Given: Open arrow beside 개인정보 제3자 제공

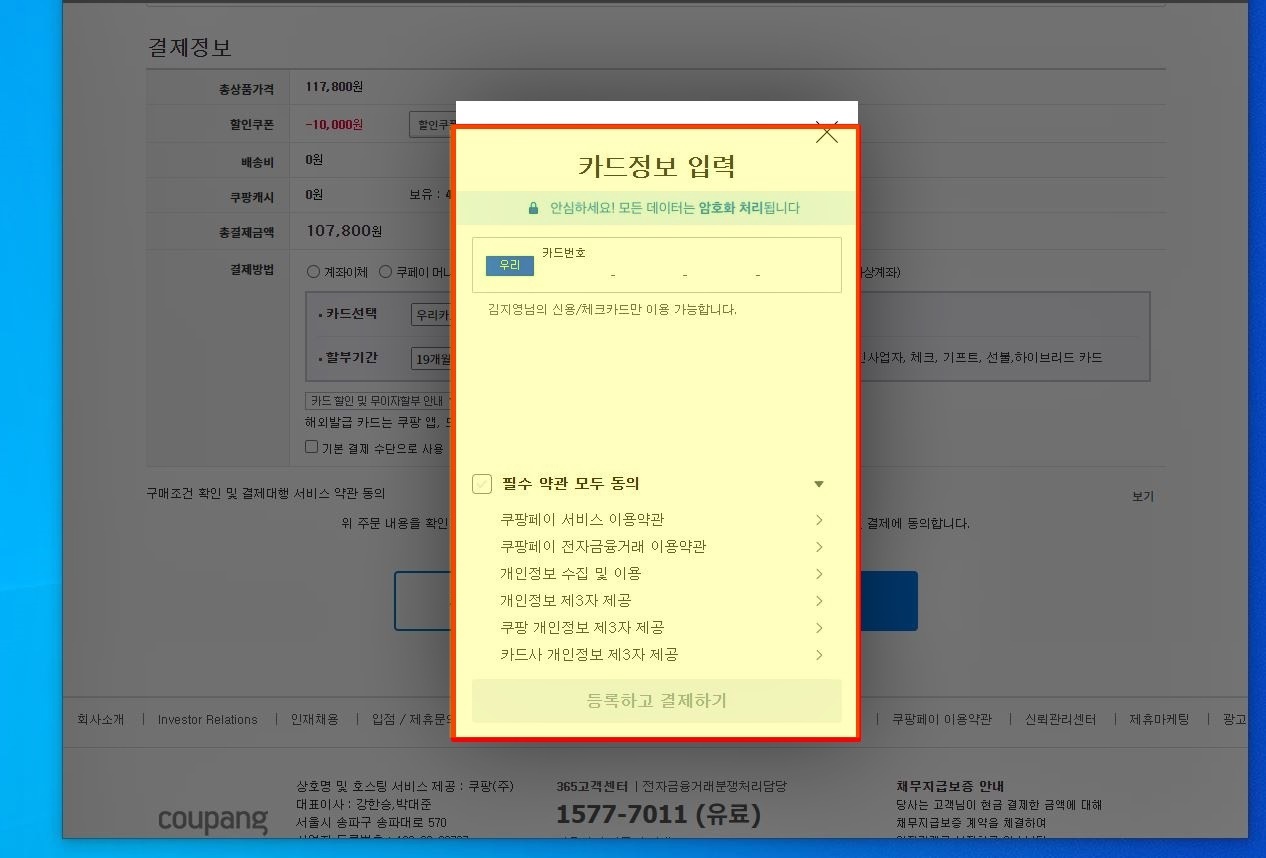Looking at the screenshot, I should [819, 601].
